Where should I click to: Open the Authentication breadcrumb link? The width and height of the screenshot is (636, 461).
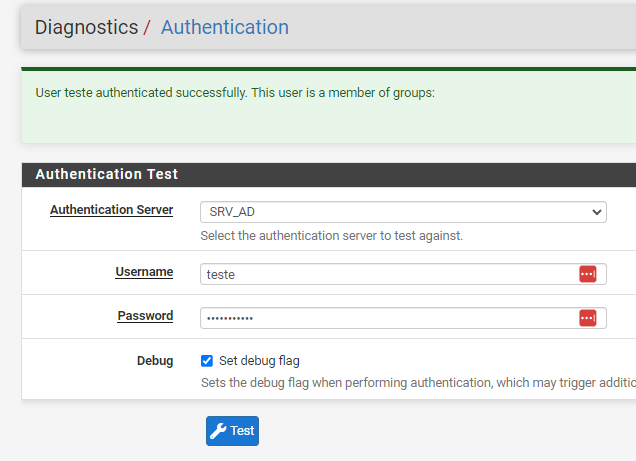click(224, 27)
